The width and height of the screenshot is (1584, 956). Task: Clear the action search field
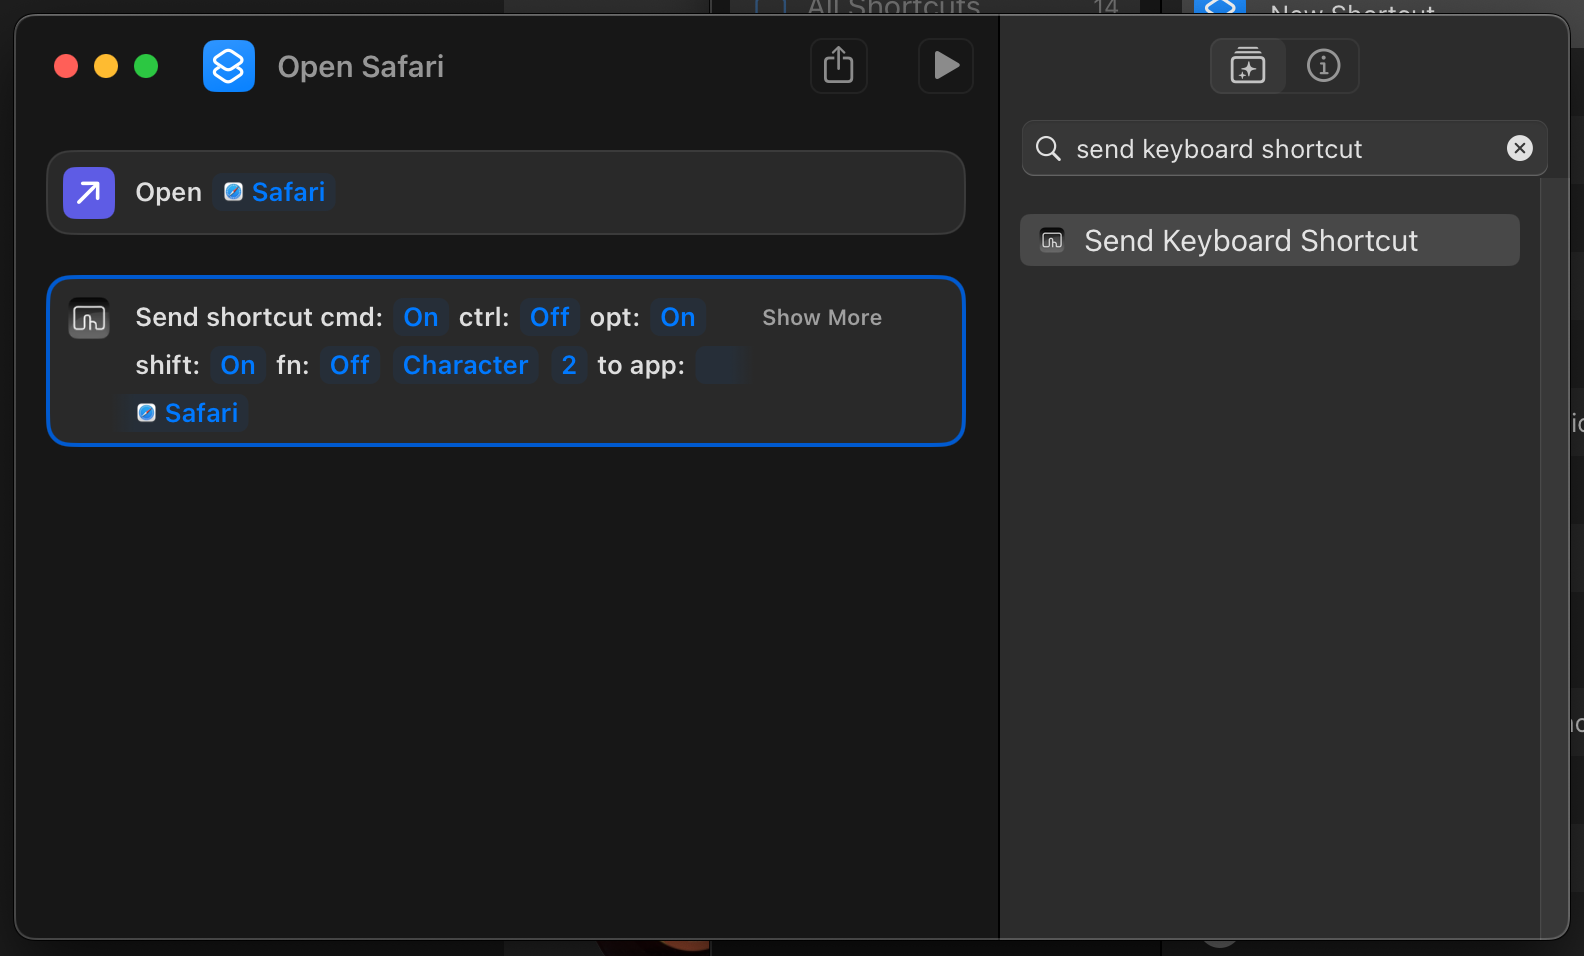coord(1519,149)
